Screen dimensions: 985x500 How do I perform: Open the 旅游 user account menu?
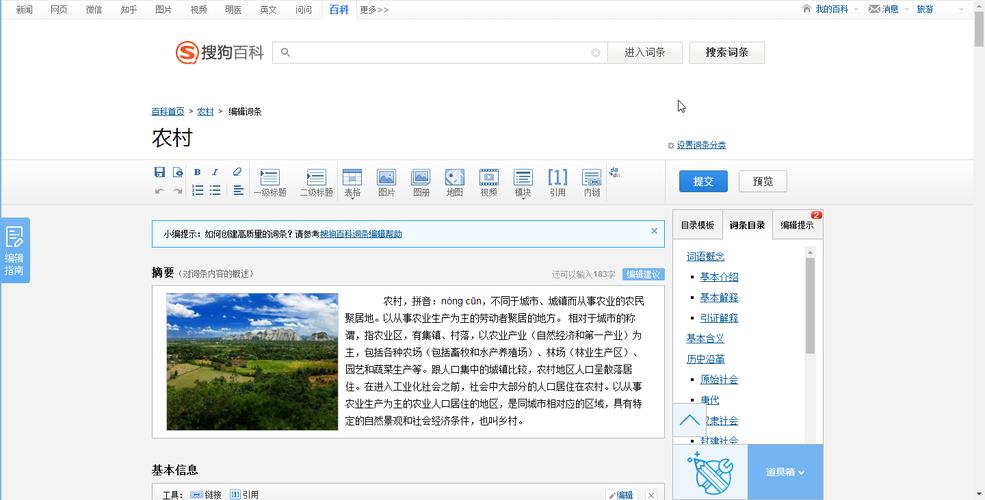click(x=925, y=9)
